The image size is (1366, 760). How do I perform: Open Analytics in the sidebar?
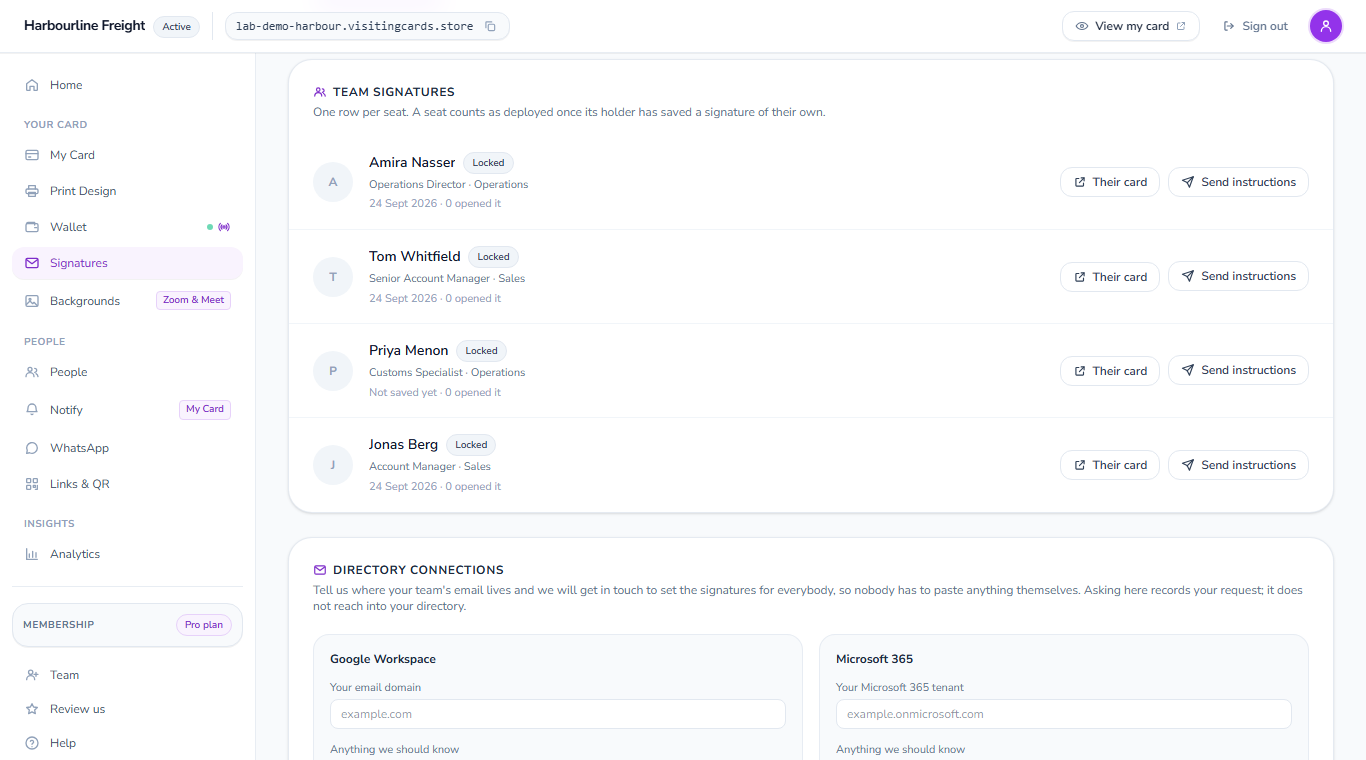pos(127,554)
